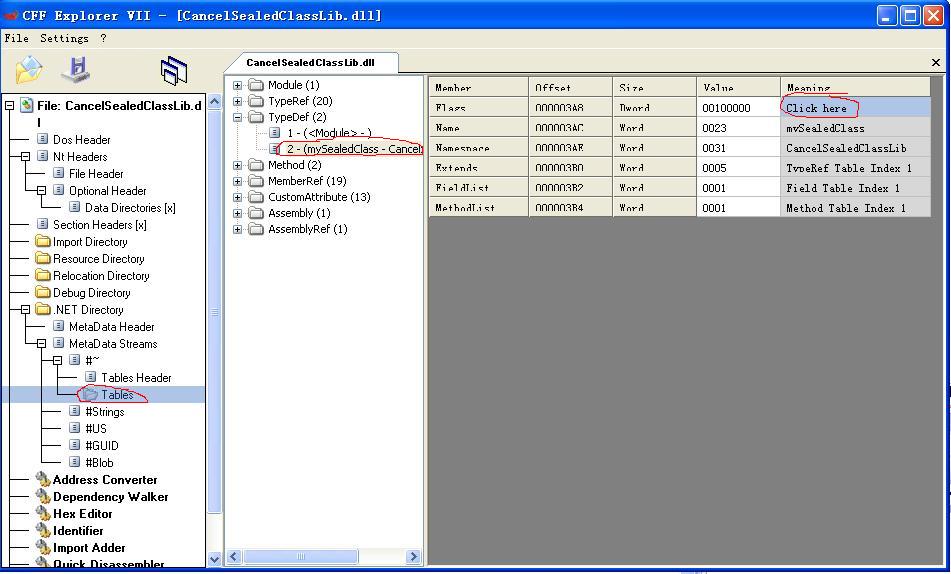Viewport: 951px width, 574px height.
Task: Select the Extends value 0005 cell
Action: click(x=738, y=168)
